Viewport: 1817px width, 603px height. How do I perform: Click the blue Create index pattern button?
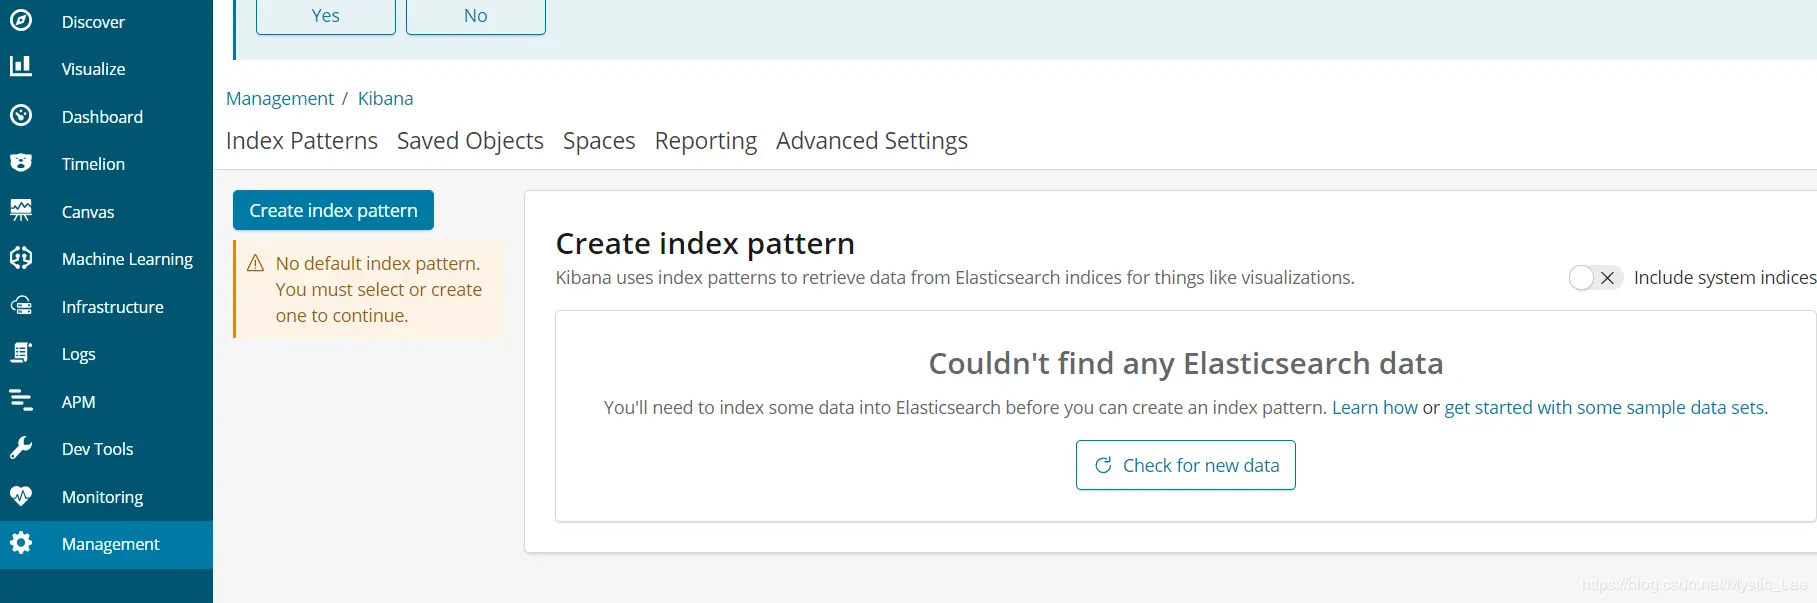point(333,210)
